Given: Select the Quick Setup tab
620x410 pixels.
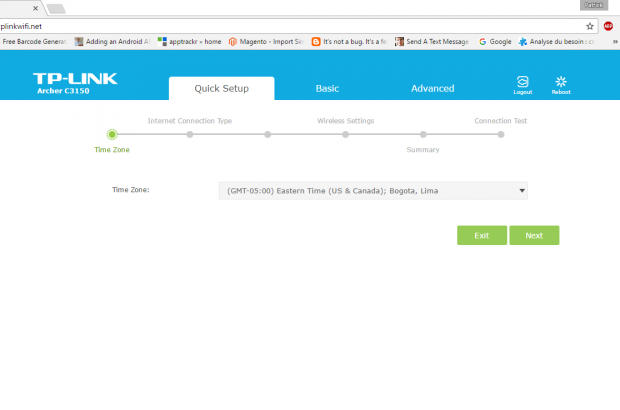Looking at the screenshot, I should pyautogui.click(x=221, y=88).
